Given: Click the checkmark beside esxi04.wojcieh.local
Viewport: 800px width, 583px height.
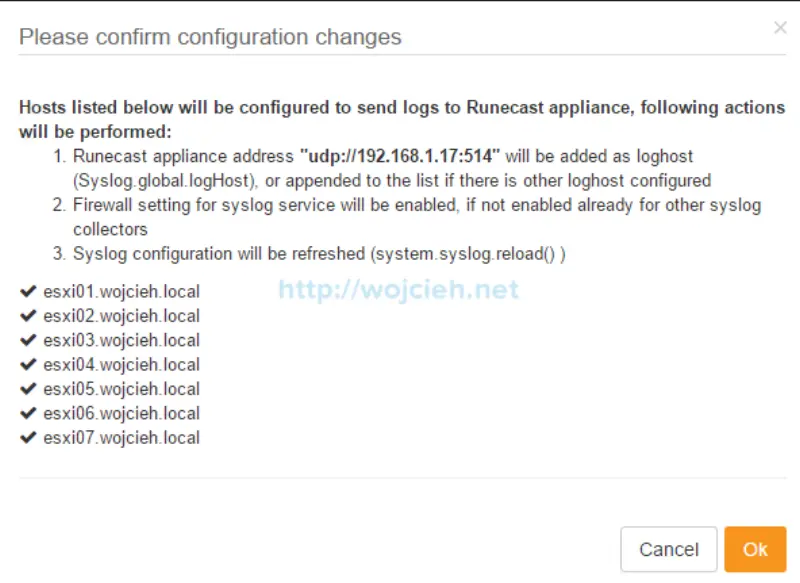Looking at the screenshot, I should 28,365.
